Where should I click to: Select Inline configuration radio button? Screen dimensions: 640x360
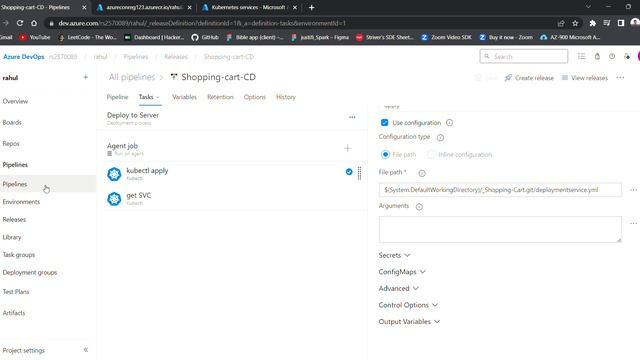[x=431, y=154]
